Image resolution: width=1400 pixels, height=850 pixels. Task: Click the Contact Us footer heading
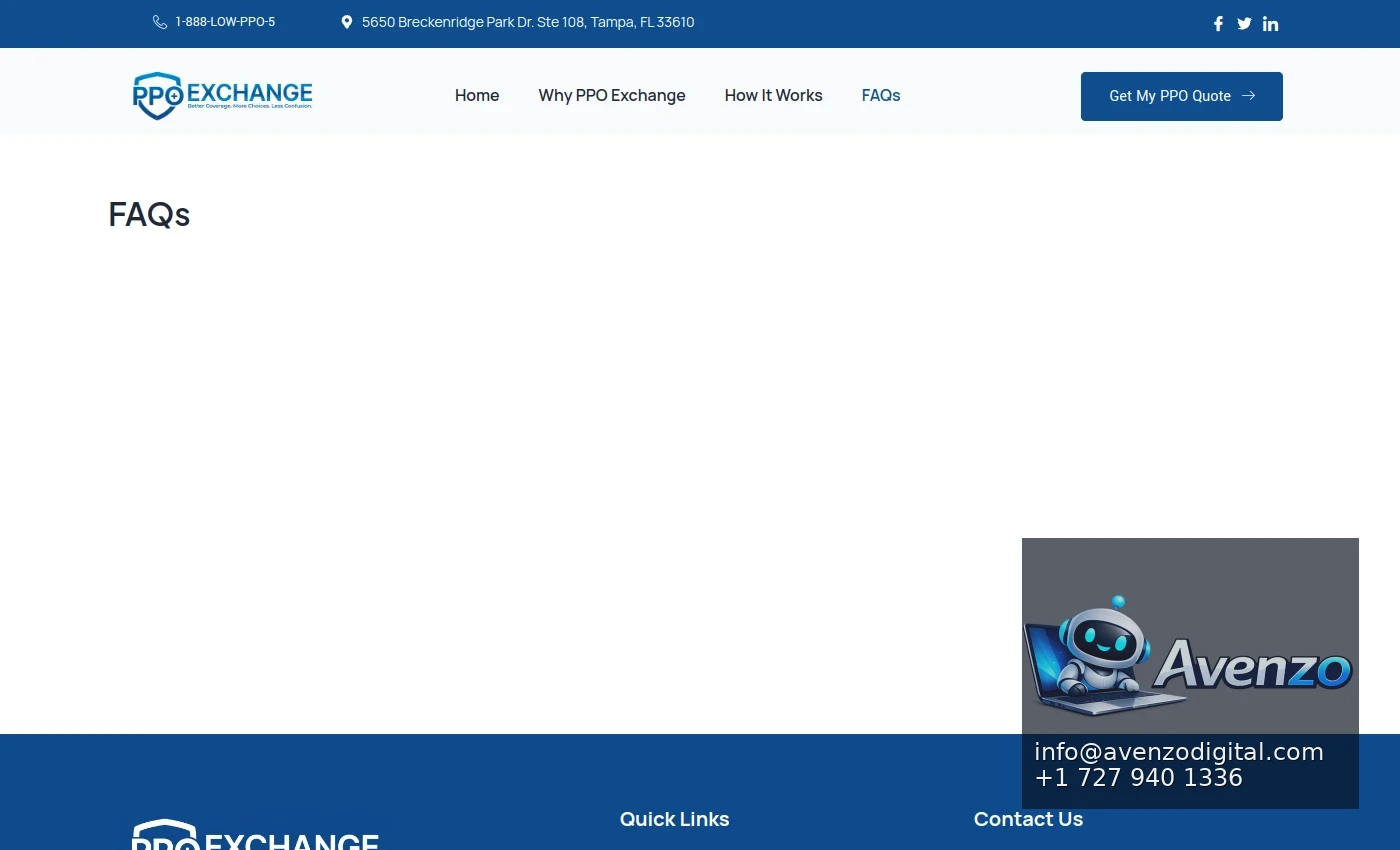tap(1028, 819)
